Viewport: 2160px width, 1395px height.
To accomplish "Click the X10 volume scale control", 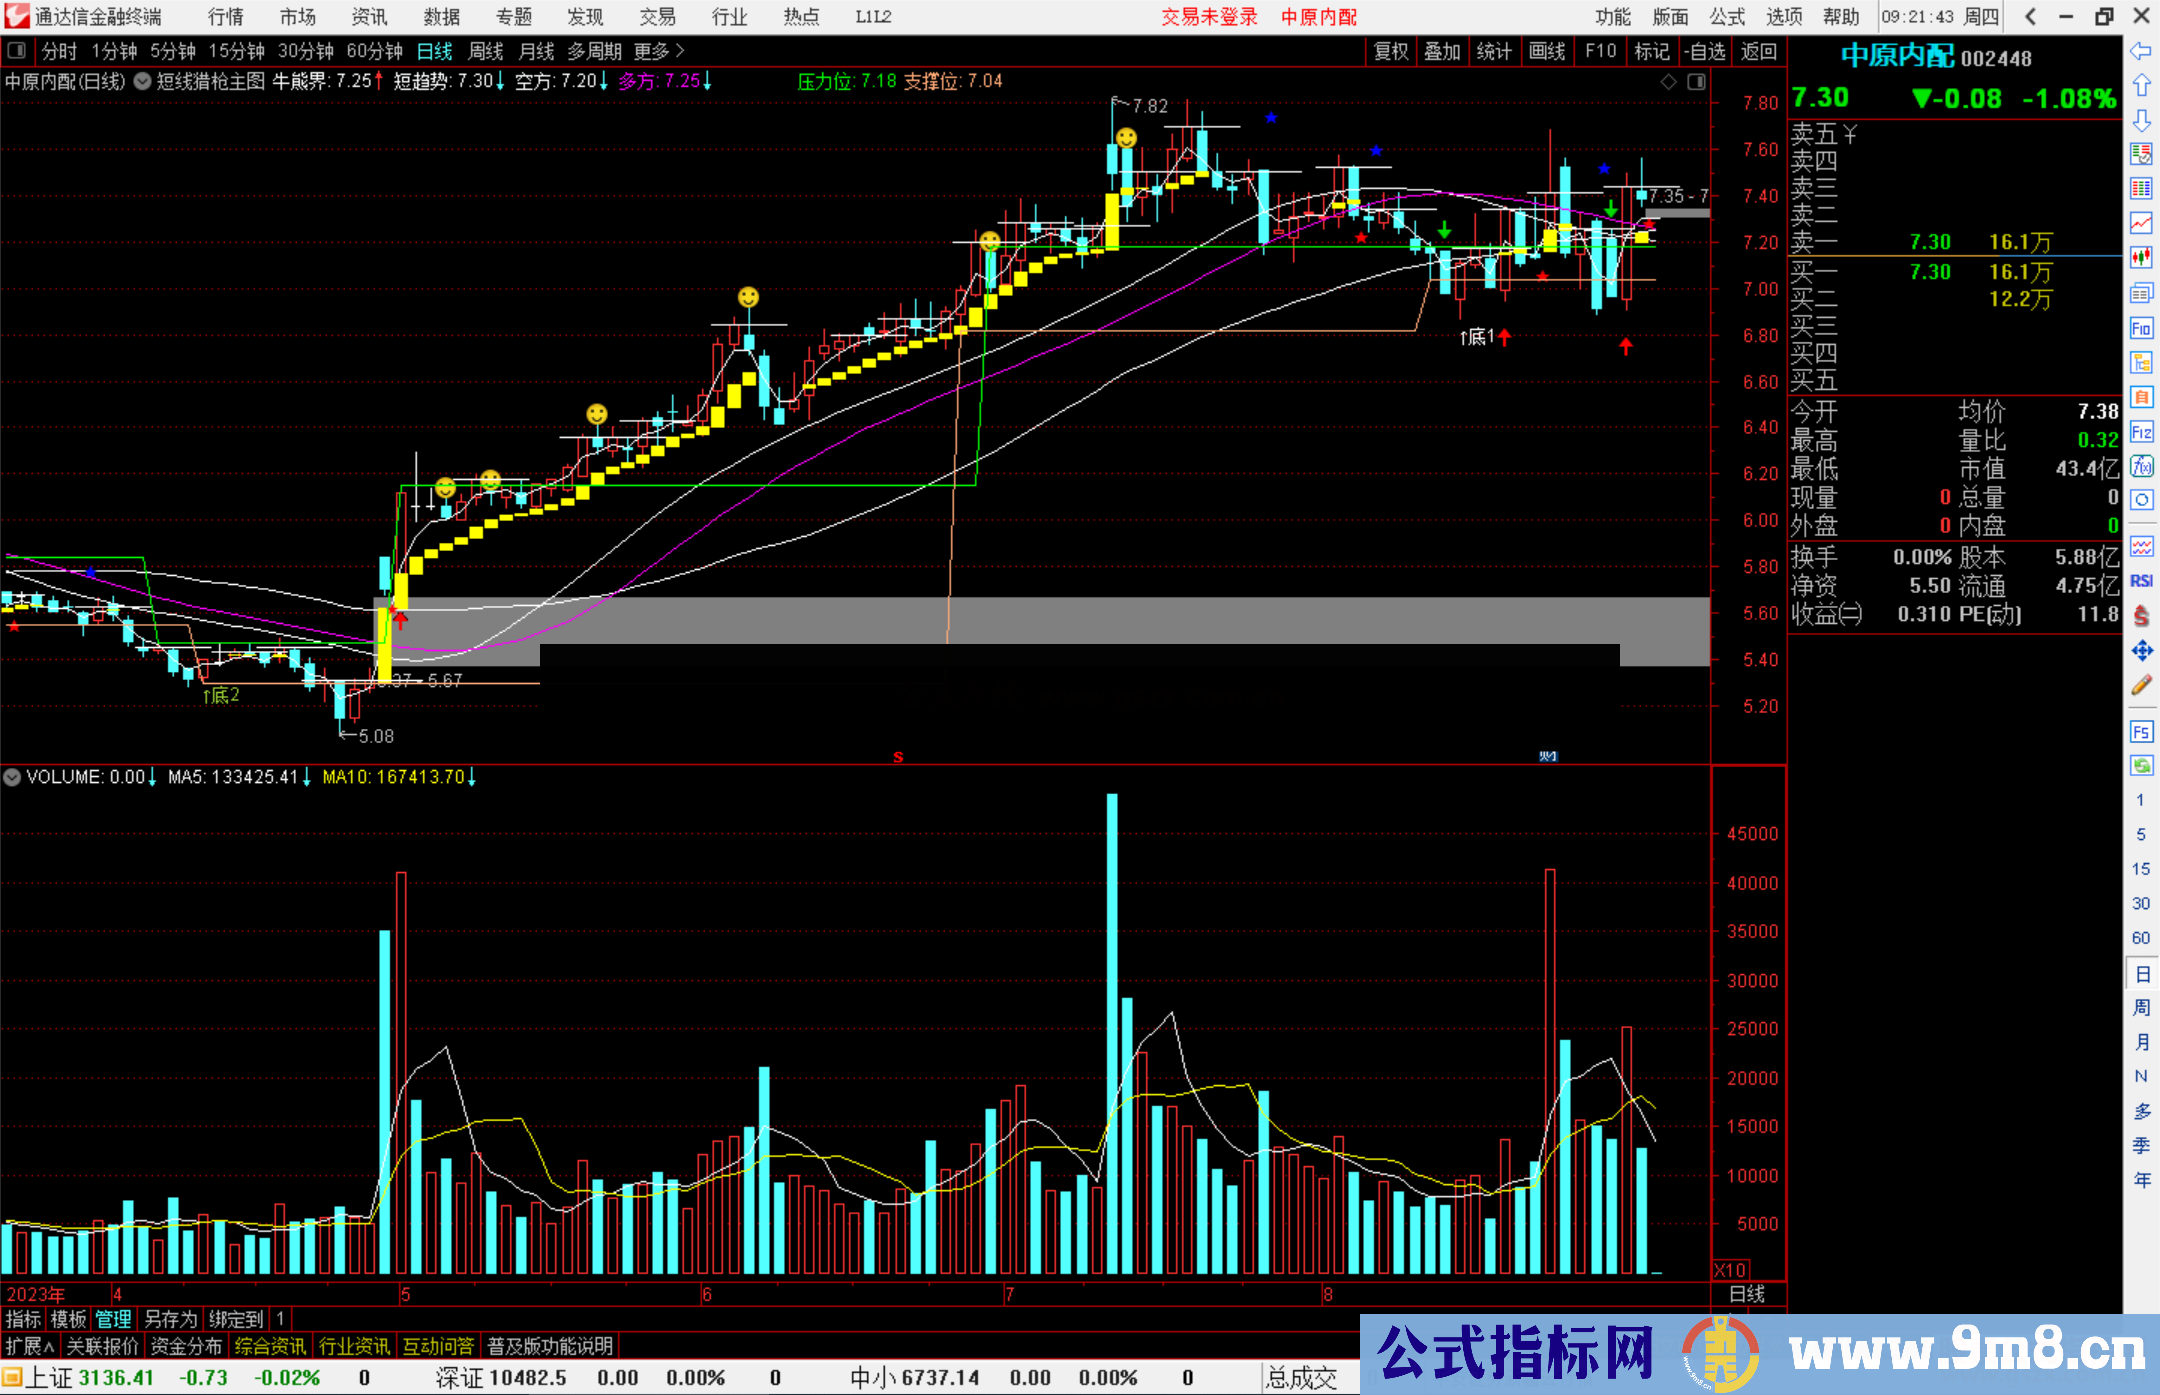I will click(x=1730, y=1270).
